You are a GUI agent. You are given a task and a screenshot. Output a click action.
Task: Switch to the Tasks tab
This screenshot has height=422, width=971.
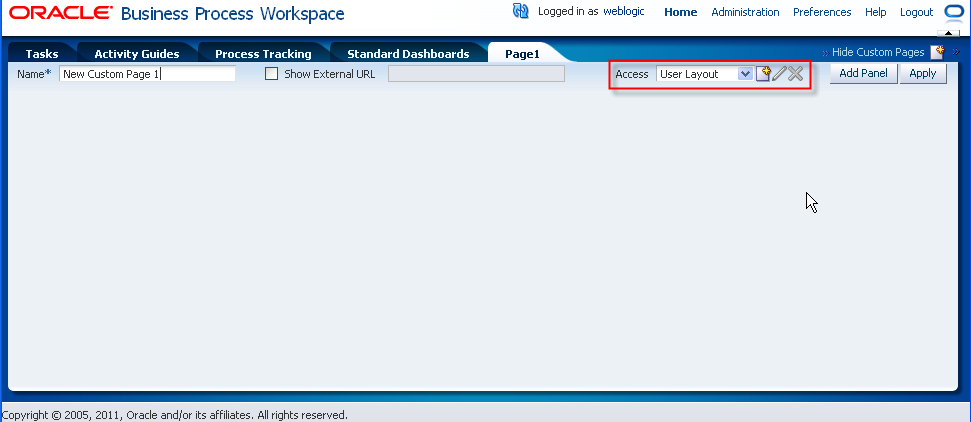(x=42, y=54)
